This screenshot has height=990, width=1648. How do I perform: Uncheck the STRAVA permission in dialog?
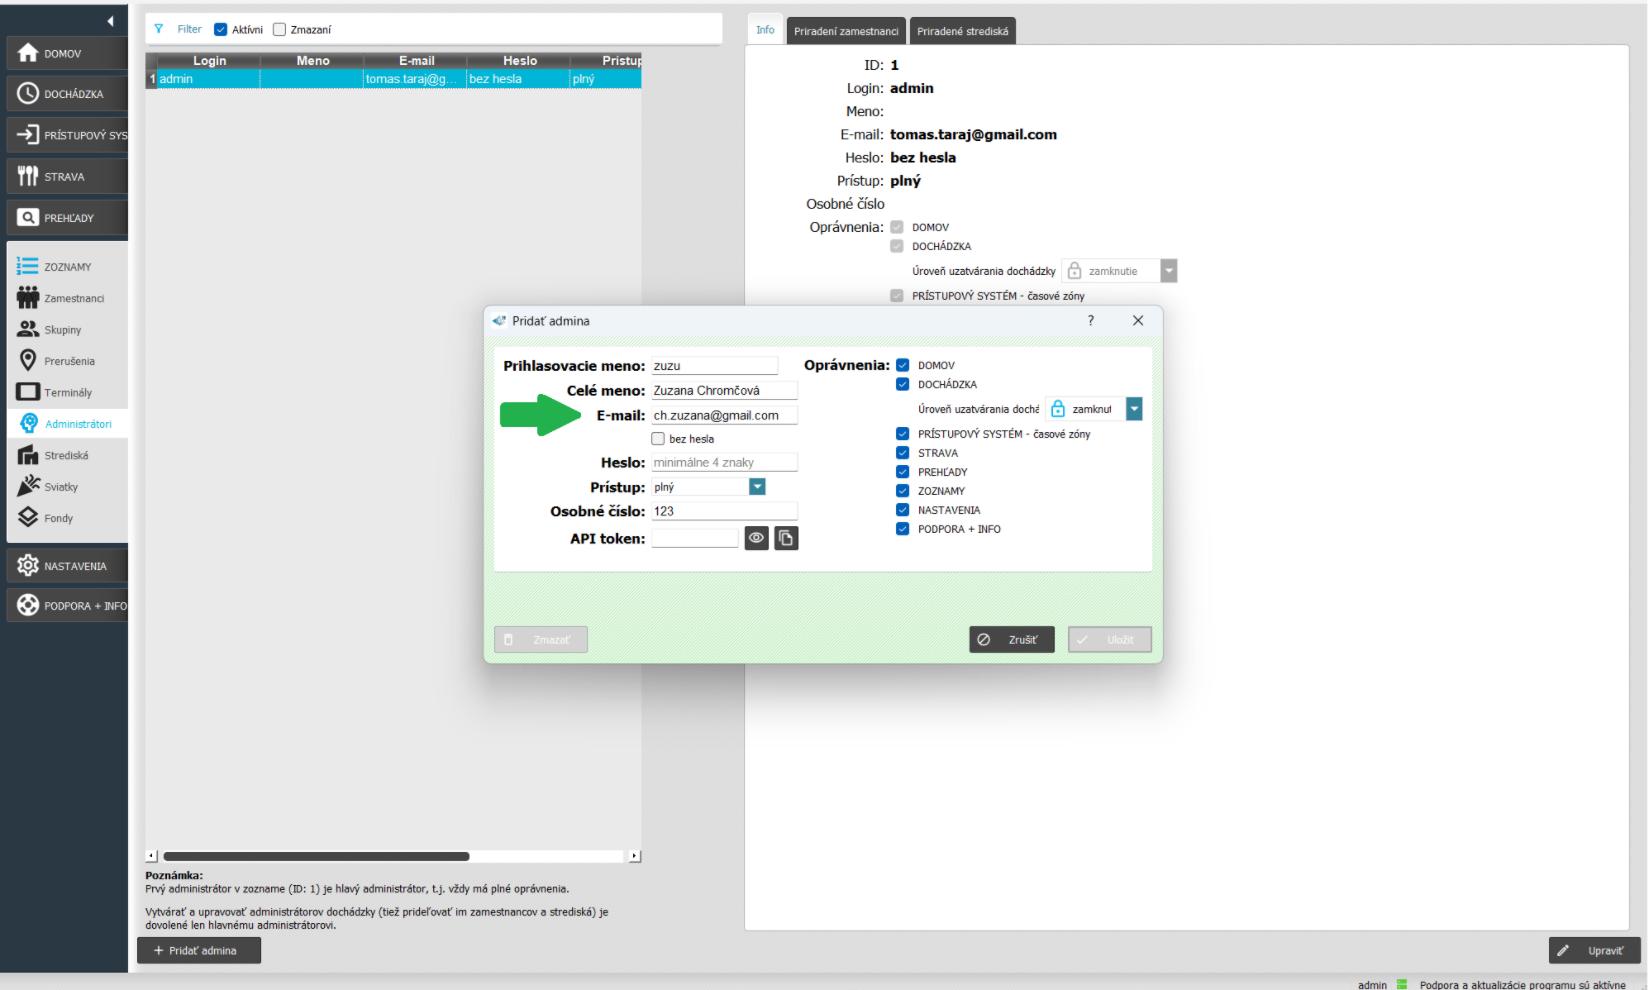tap(903, 453)
